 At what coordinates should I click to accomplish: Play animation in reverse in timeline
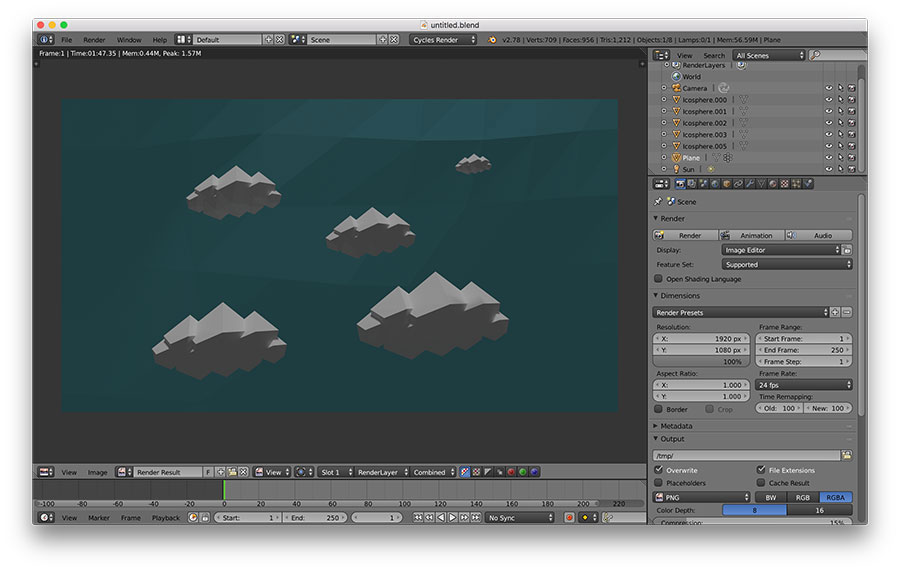coord(441,517)
